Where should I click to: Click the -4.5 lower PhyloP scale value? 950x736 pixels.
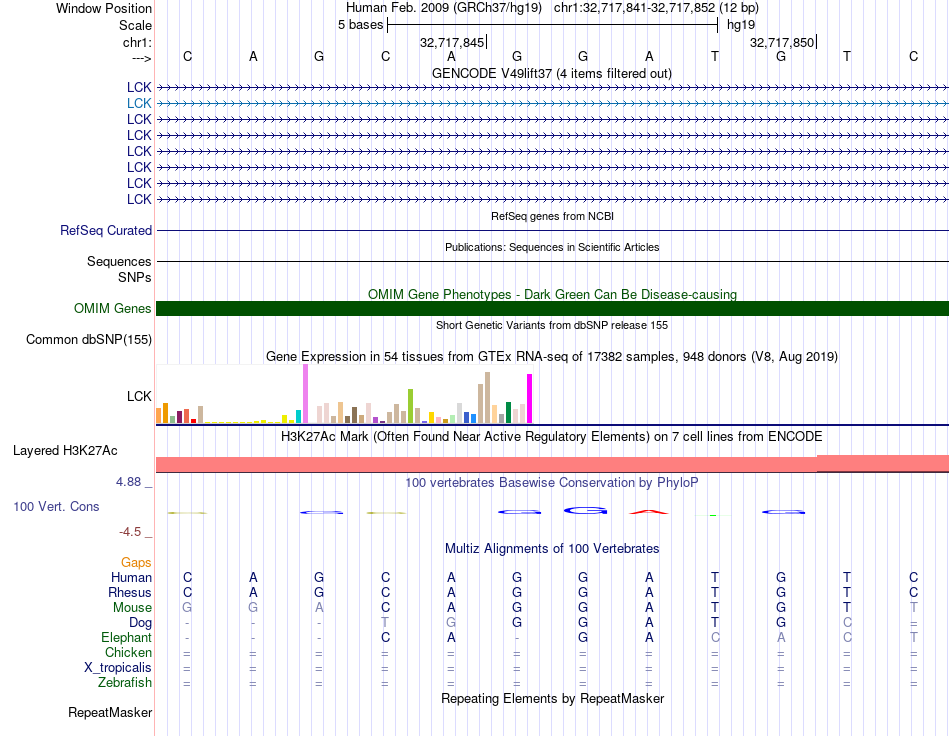click(x=130, y=532)
